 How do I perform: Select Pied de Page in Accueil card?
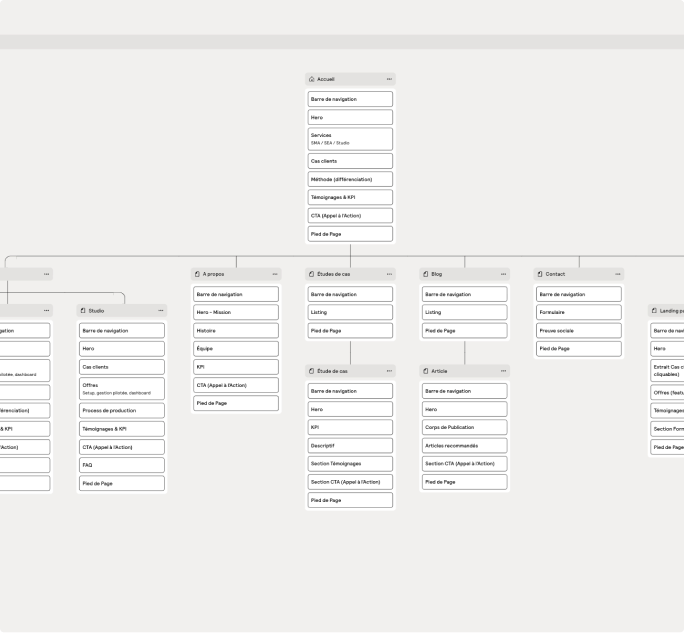coord(350,234)
